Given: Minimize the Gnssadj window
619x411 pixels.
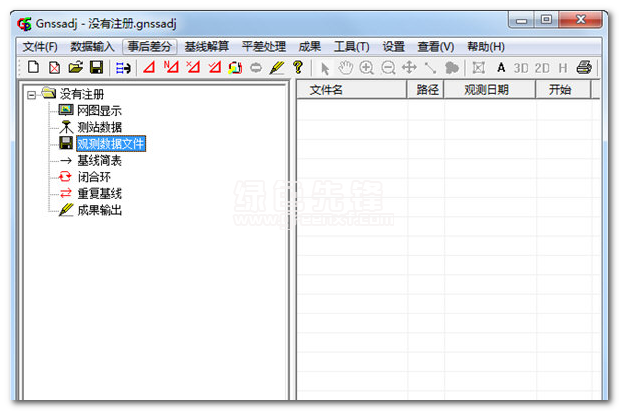Looking at the screenshot, I should 521,20.
